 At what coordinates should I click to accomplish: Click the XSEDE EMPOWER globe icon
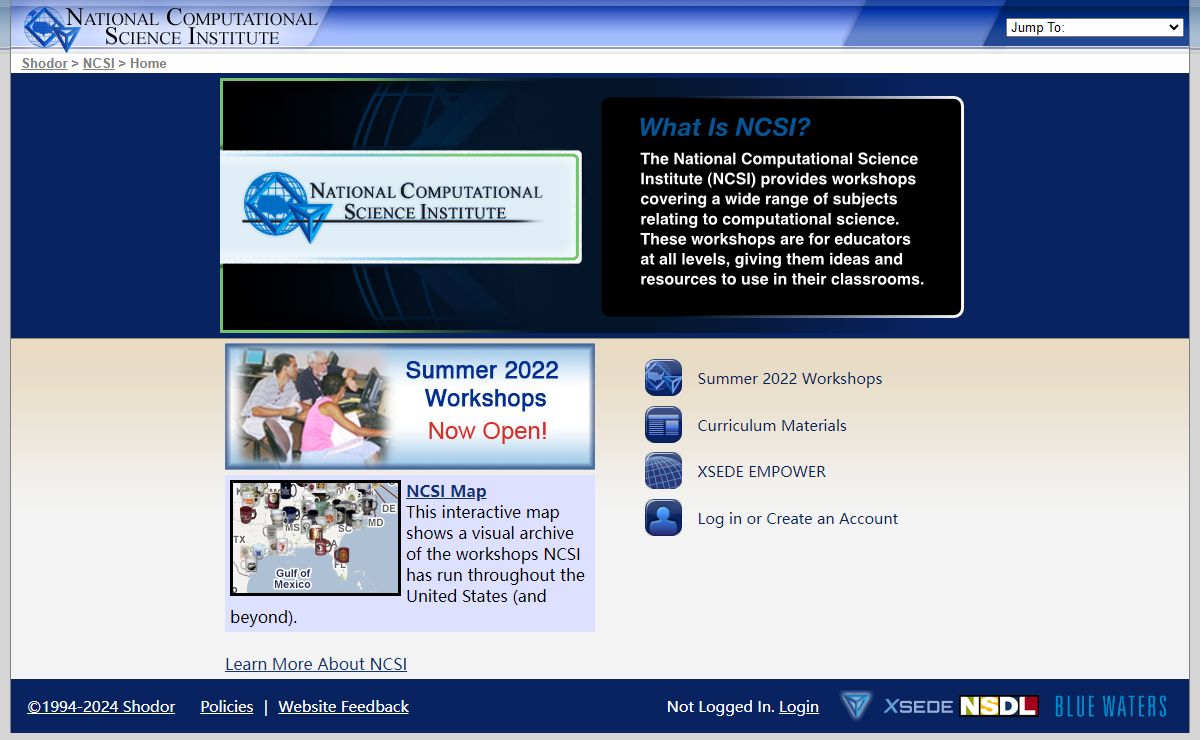(x=663, y=471)
